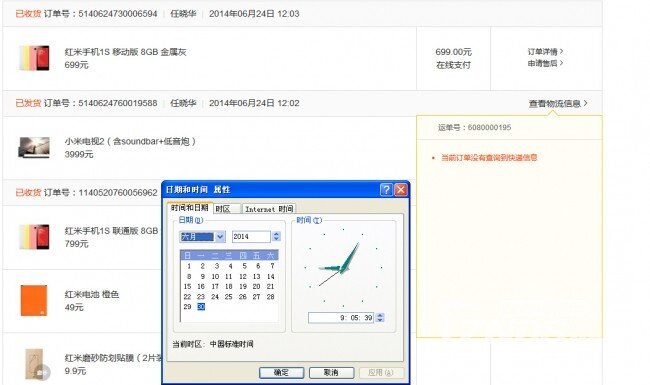Open help in Date and Time dialog

386,190
